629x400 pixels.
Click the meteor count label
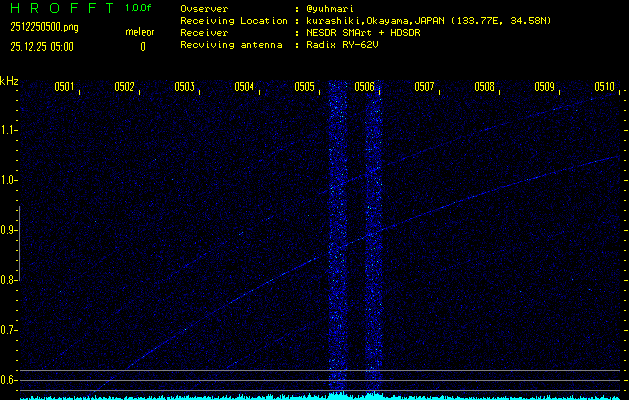pos(140,32)
